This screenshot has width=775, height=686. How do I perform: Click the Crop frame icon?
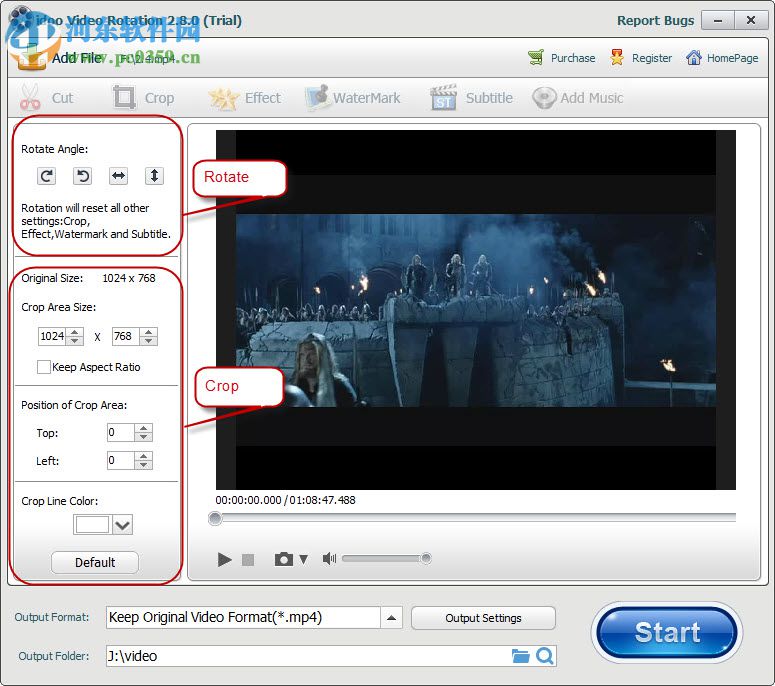click(x=124, y=97)
